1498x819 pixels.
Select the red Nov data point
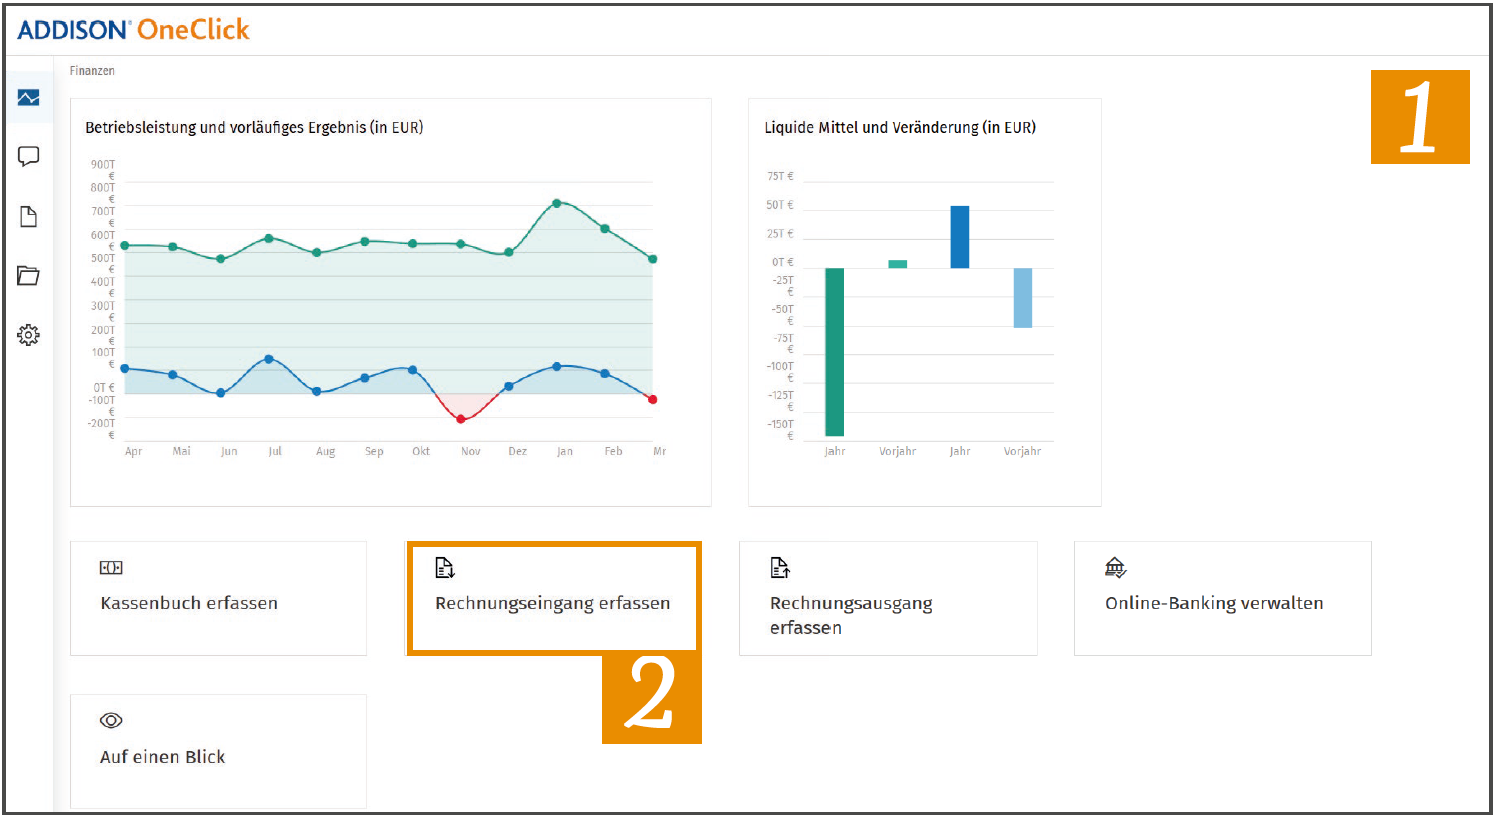[461, 419]
